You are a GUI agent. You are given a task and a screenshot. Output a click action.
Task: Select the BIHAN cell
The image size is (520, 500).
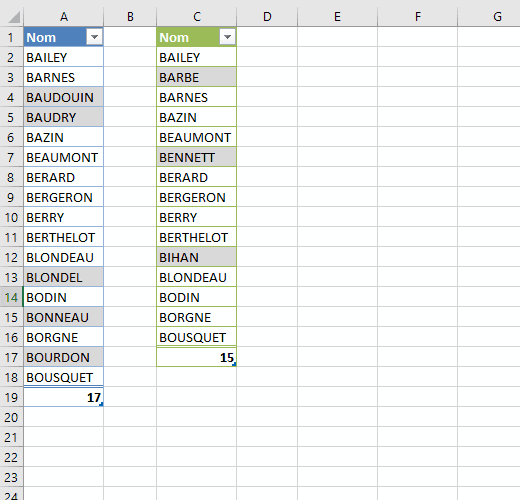197,257
